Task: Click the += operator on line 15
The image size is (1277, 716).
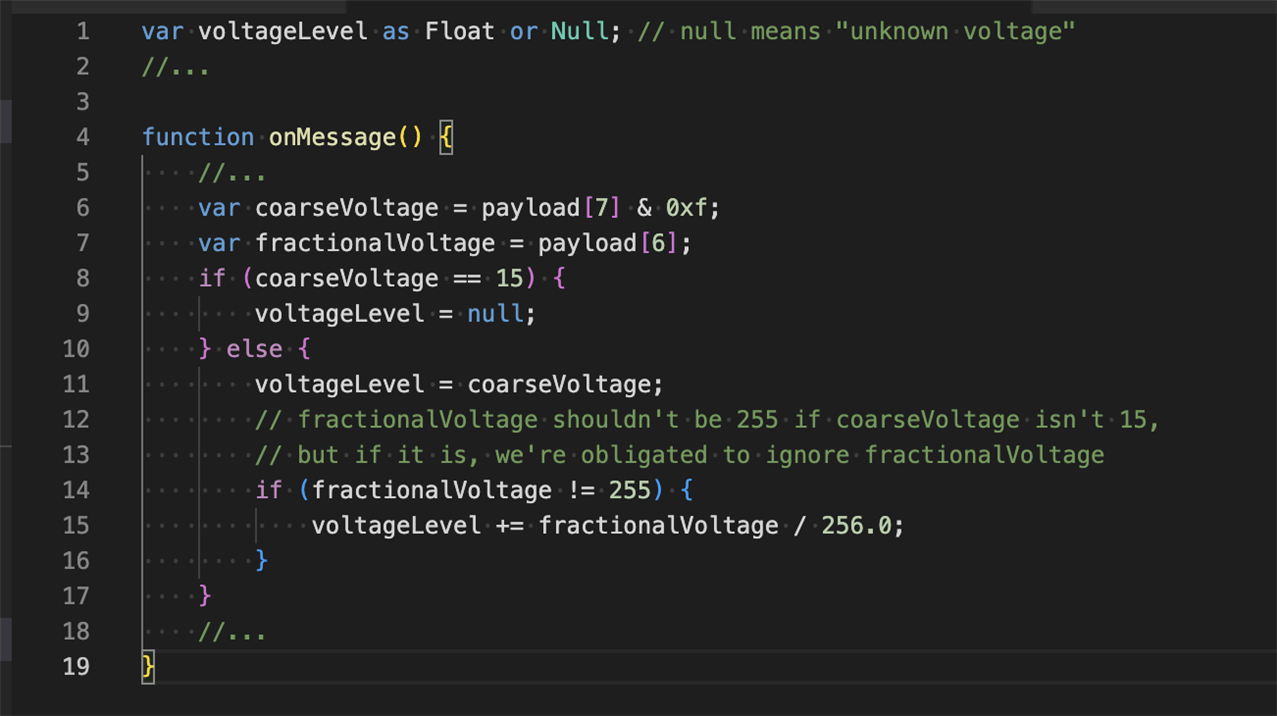Action: pos(509,526)
